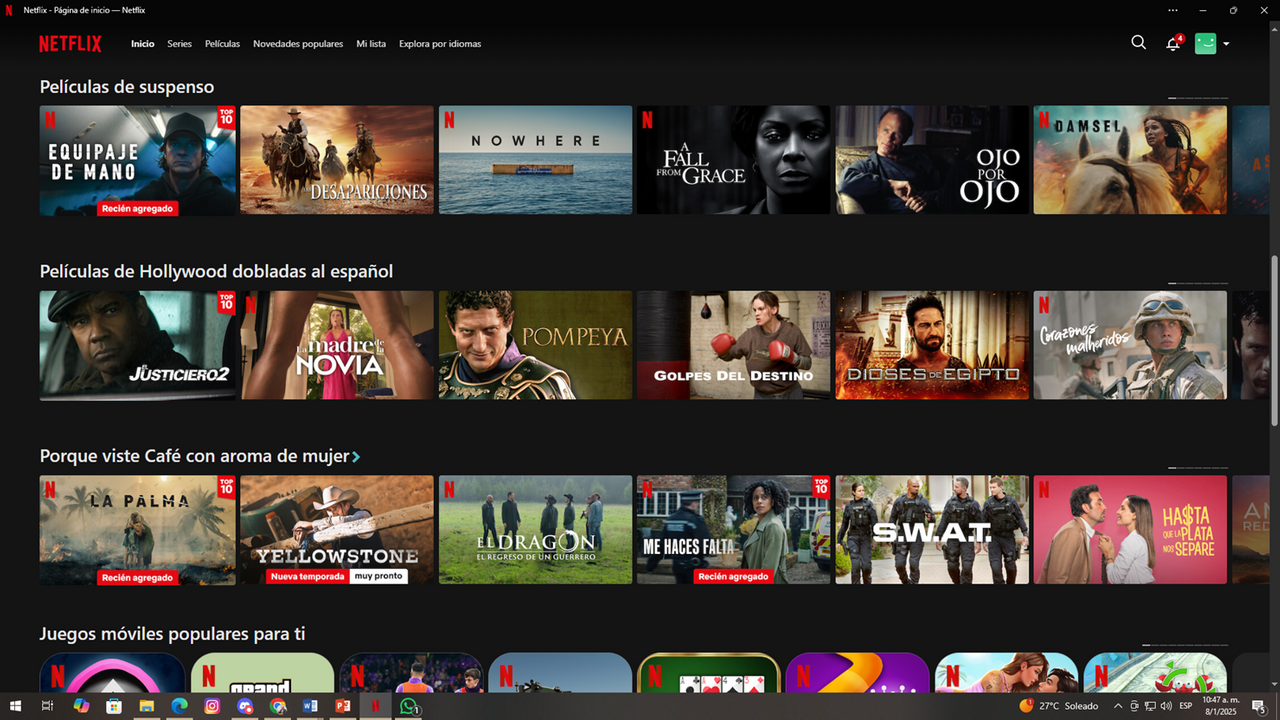Show hidden system tray icons

click(1118, 706)
